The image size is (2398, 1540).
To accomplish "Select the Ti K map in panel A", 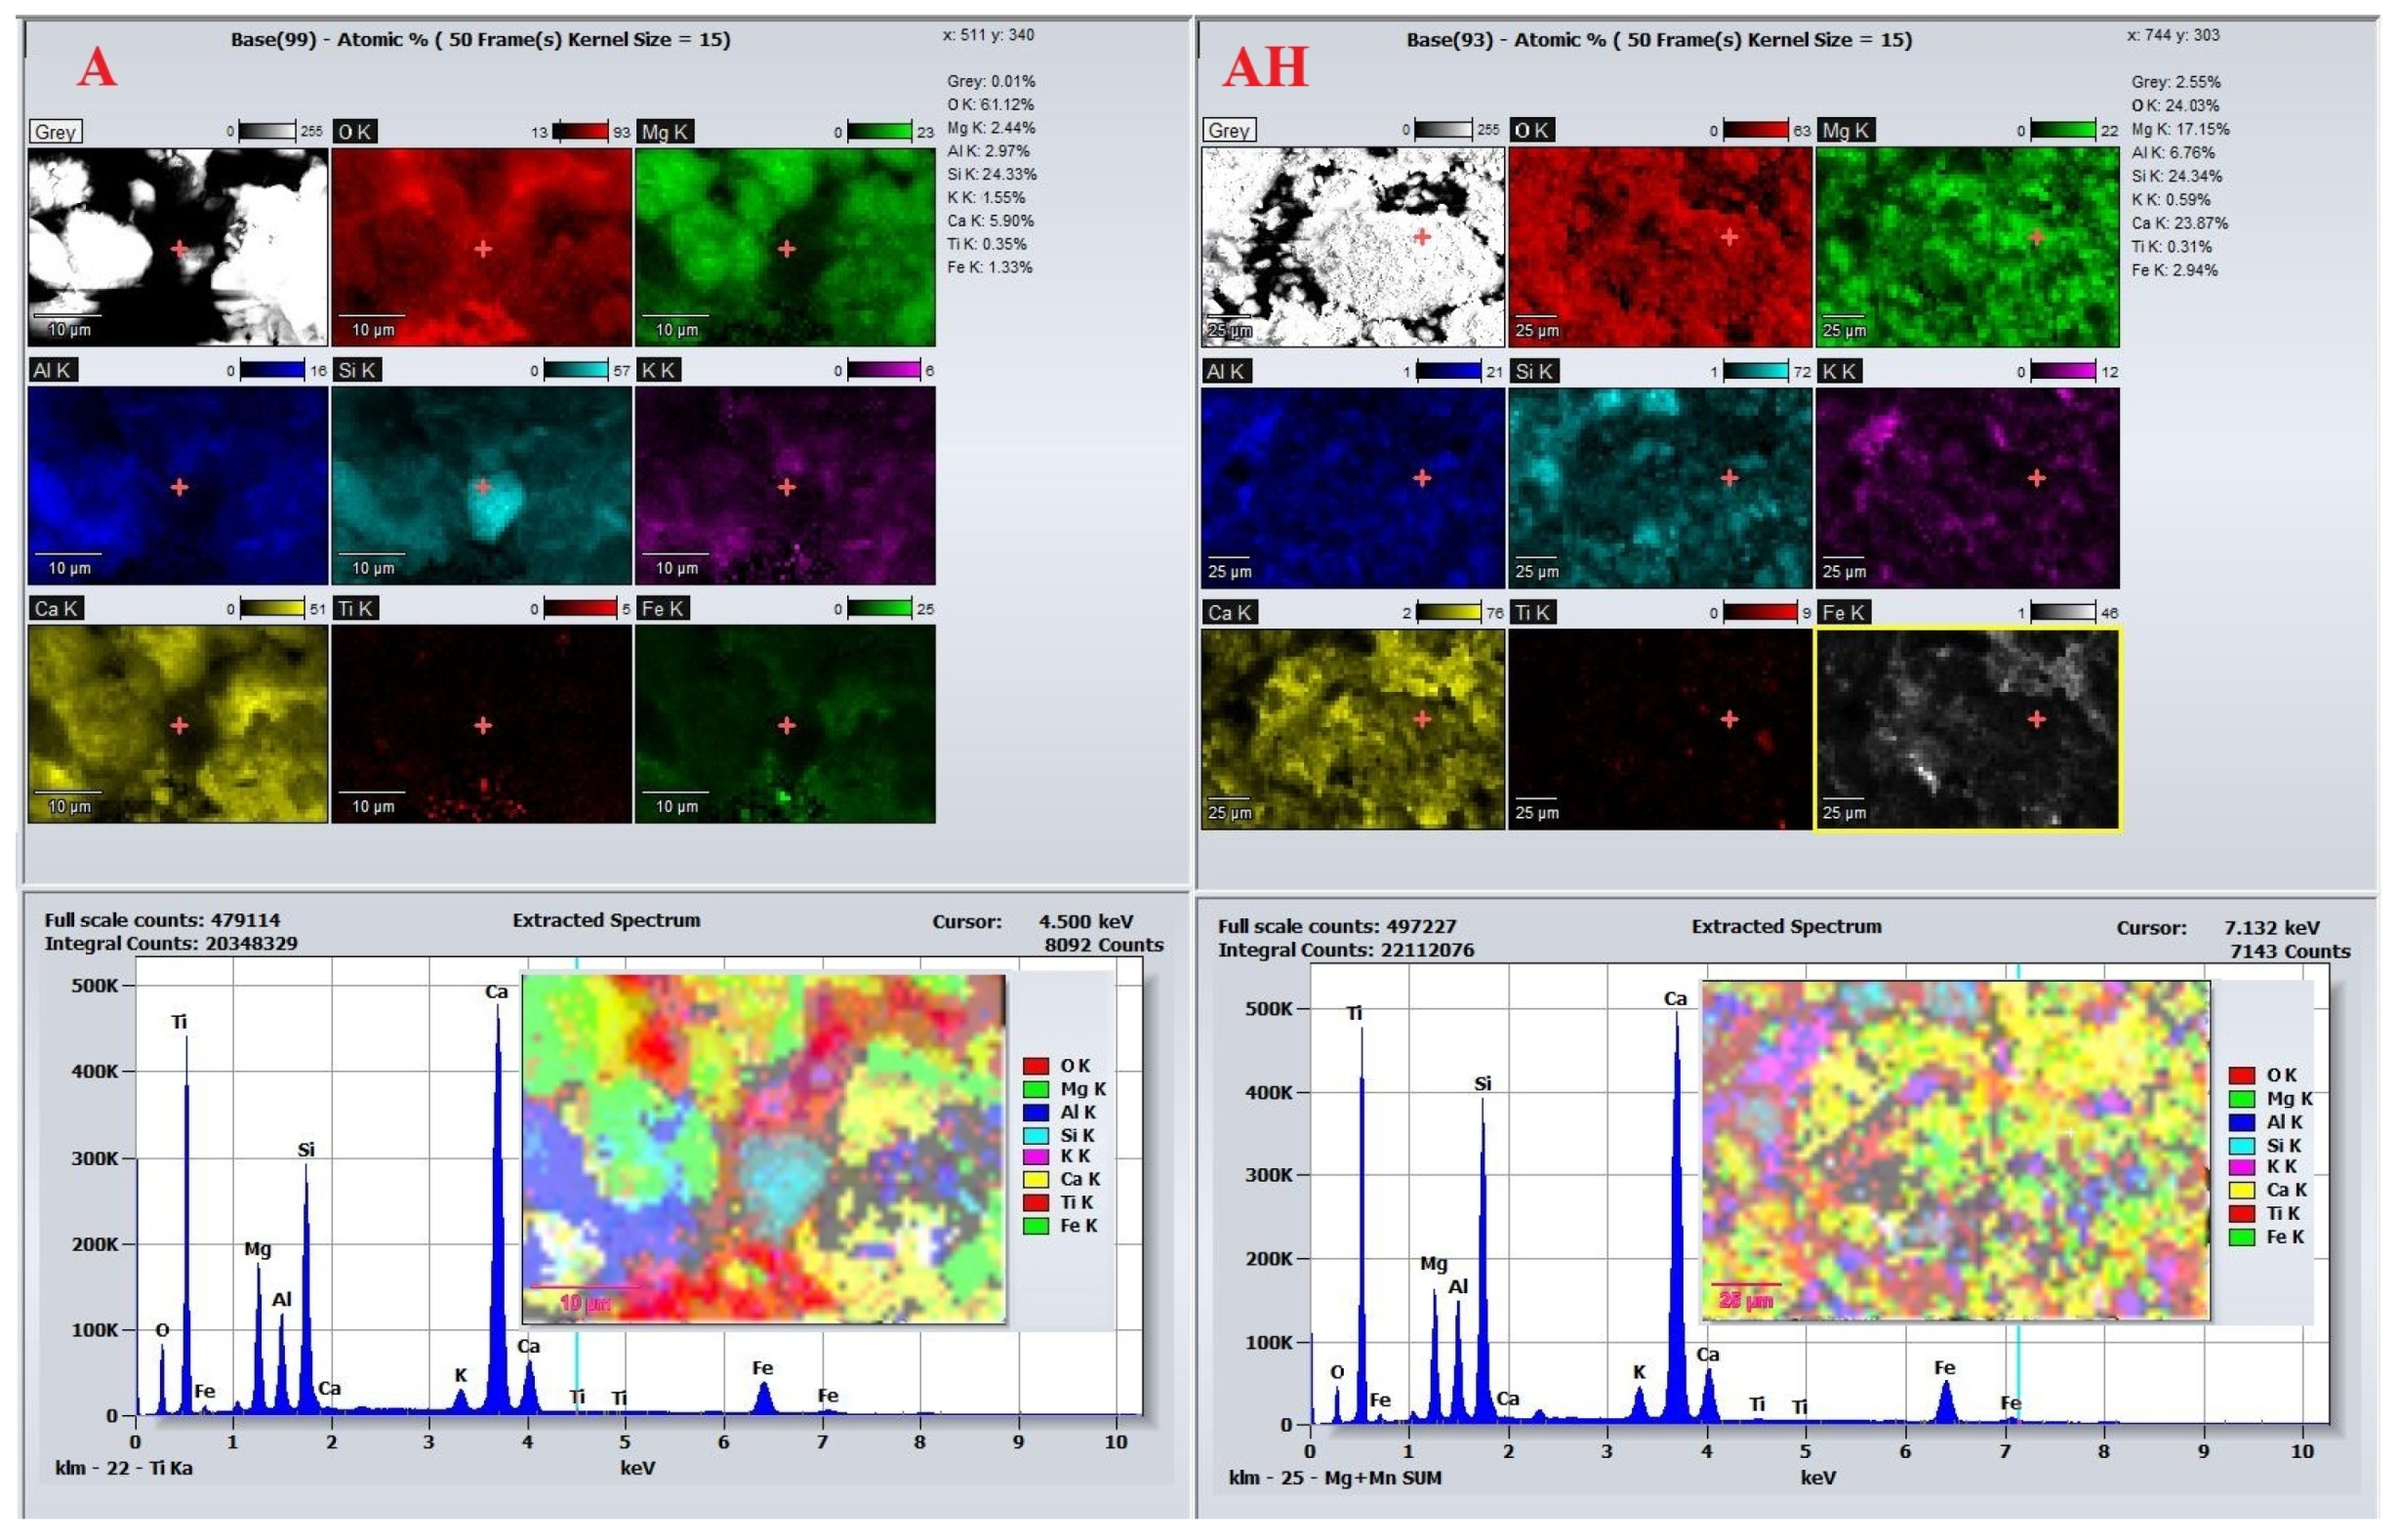I will [x=482, y=724].
